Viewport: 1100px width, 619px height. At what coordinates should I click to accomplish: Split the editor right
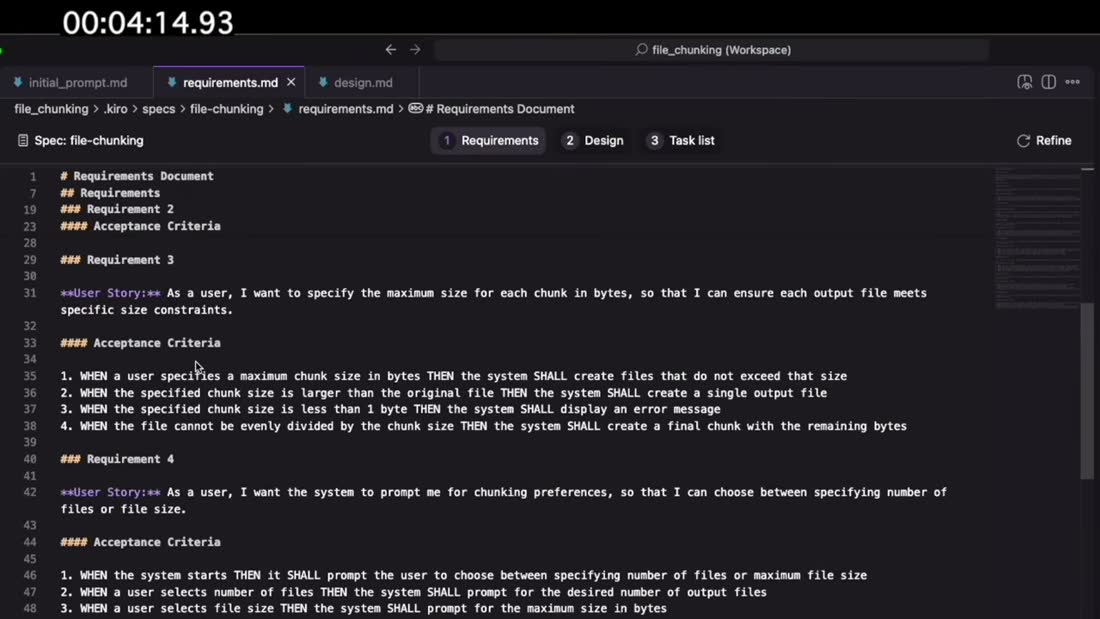[1048, 82]
